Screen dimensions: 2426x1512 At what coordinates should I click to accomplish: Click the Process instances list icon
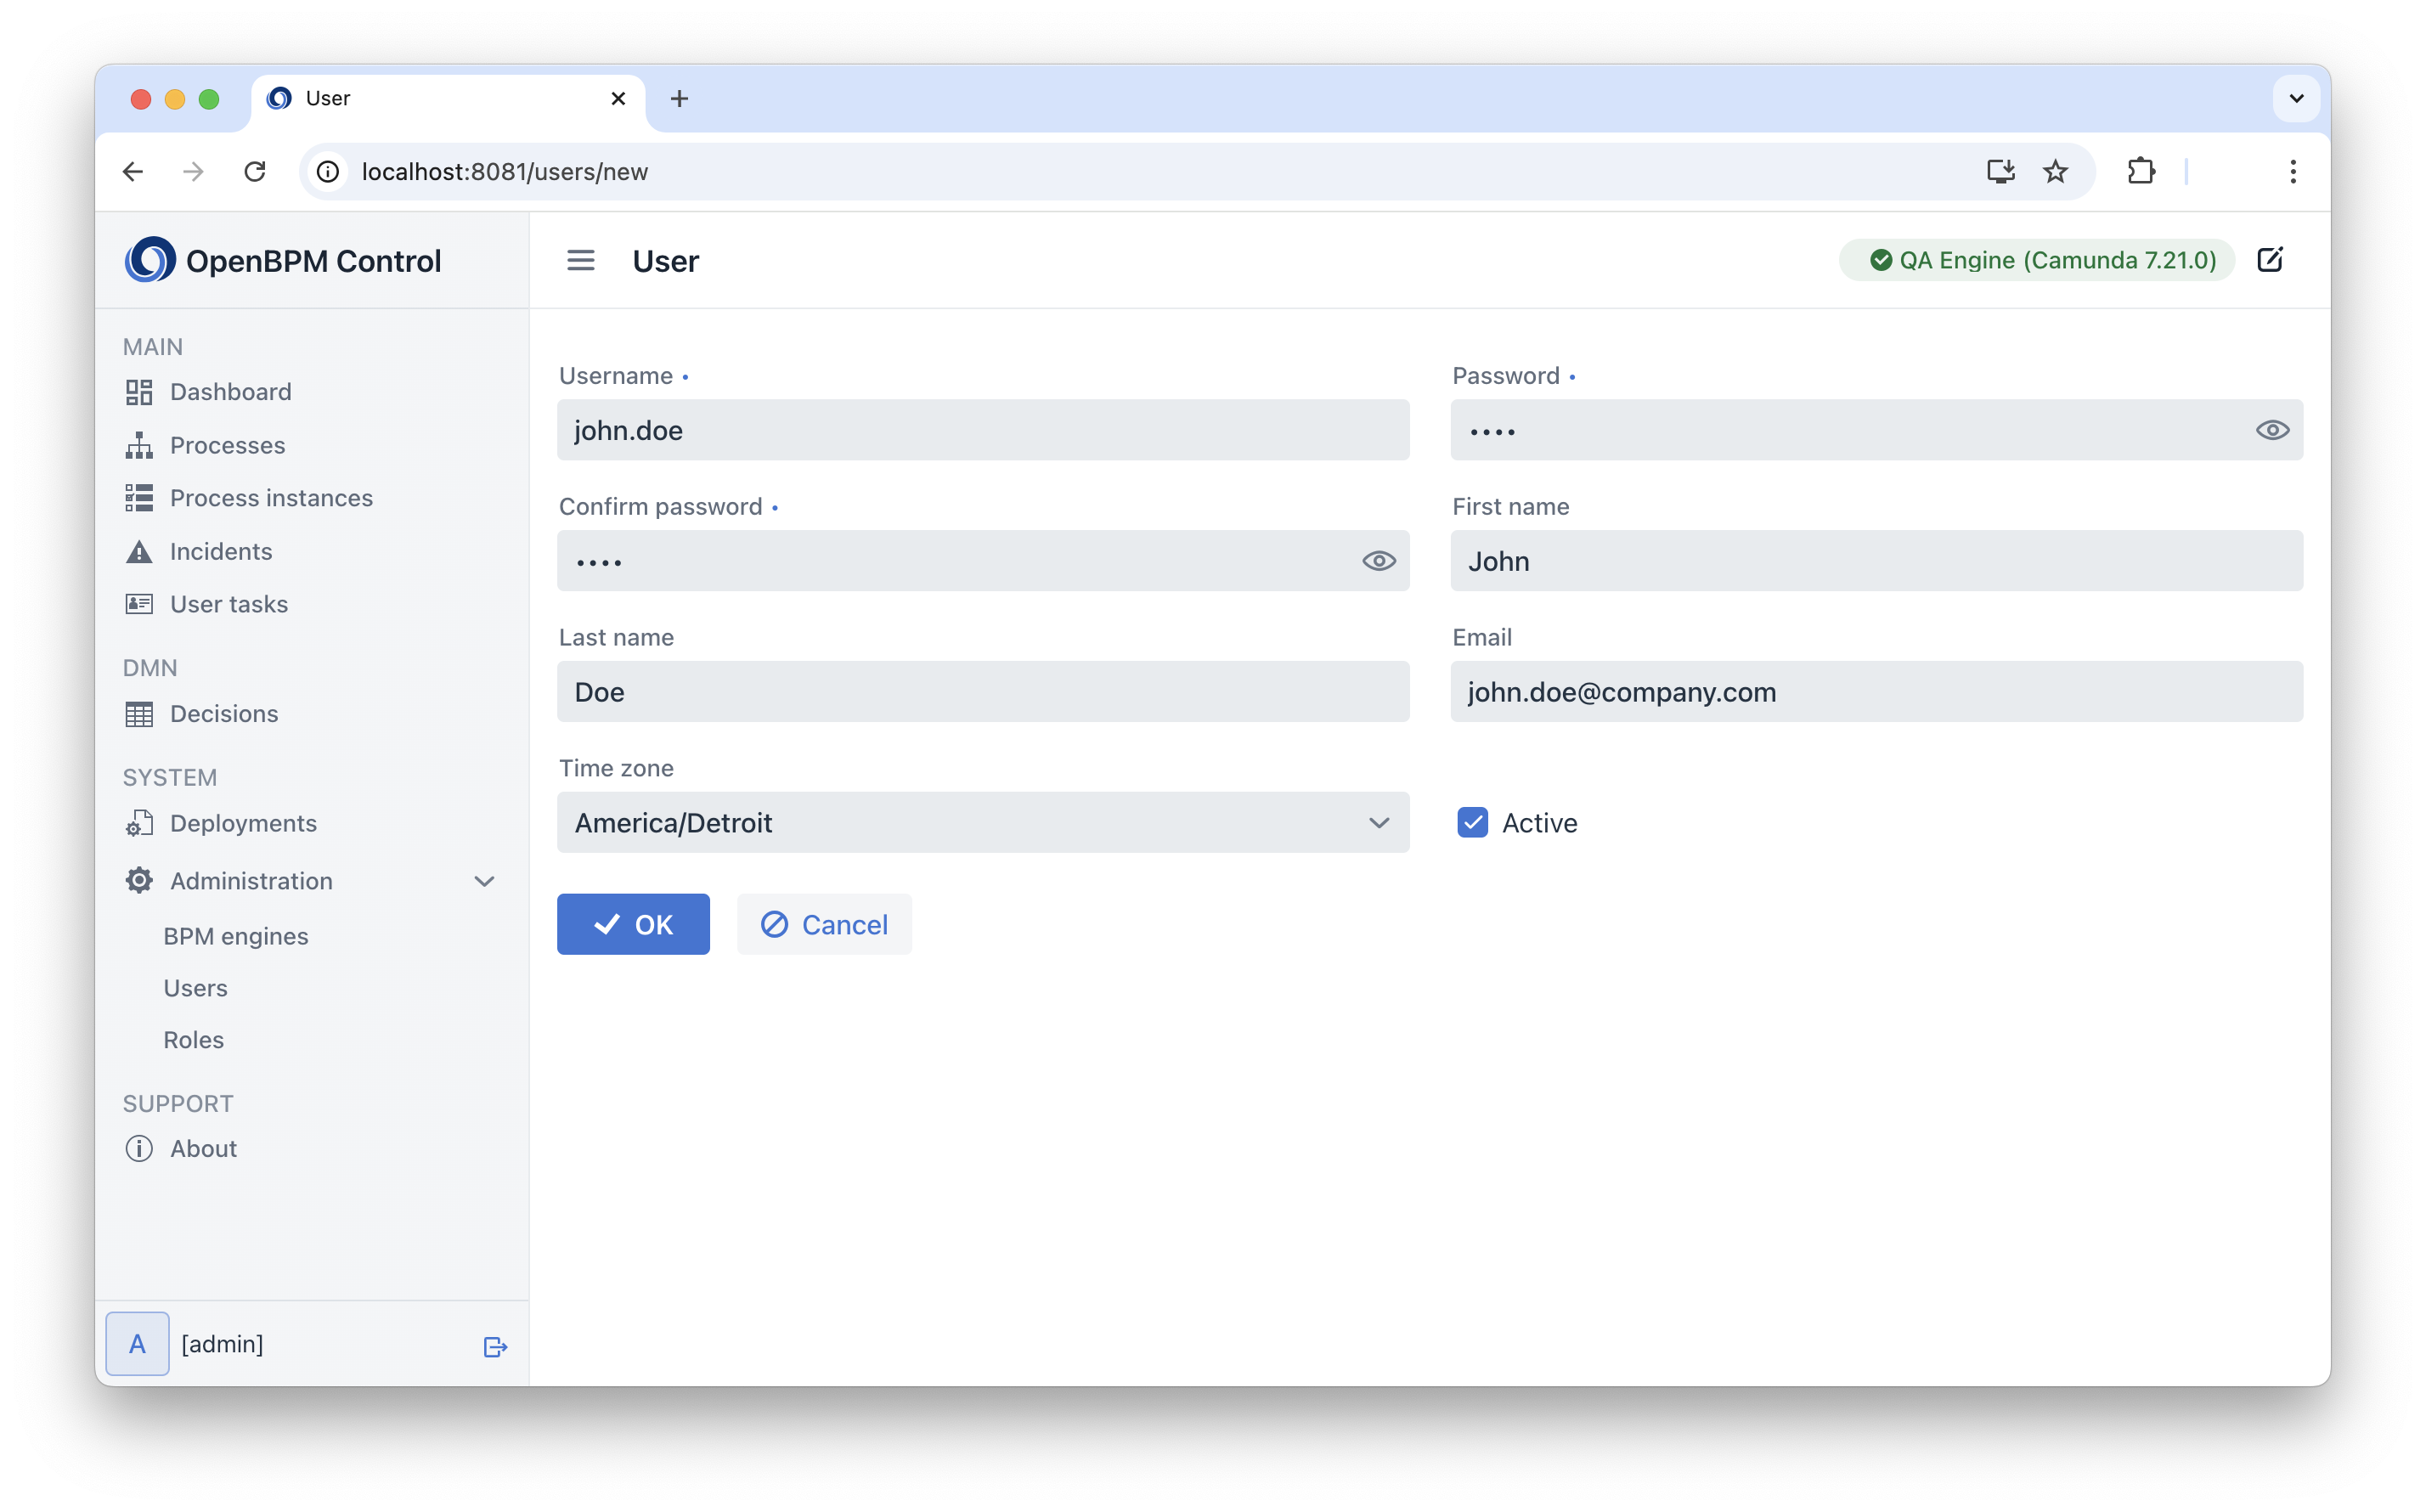139,498
